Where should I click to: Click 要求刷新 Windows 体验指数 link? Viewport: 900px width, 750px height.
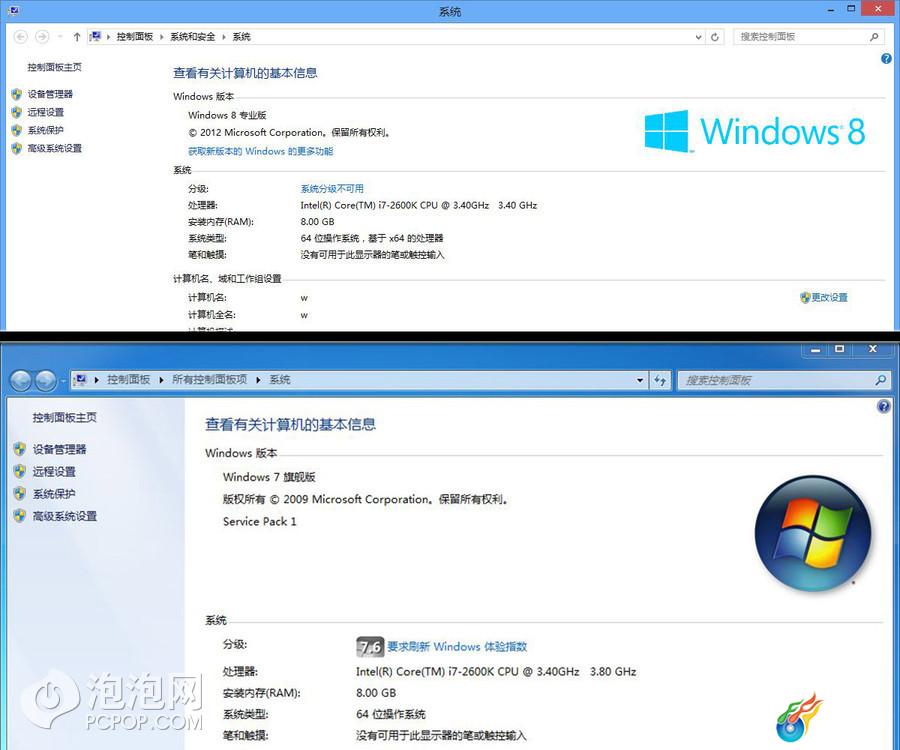click(457, 647)
